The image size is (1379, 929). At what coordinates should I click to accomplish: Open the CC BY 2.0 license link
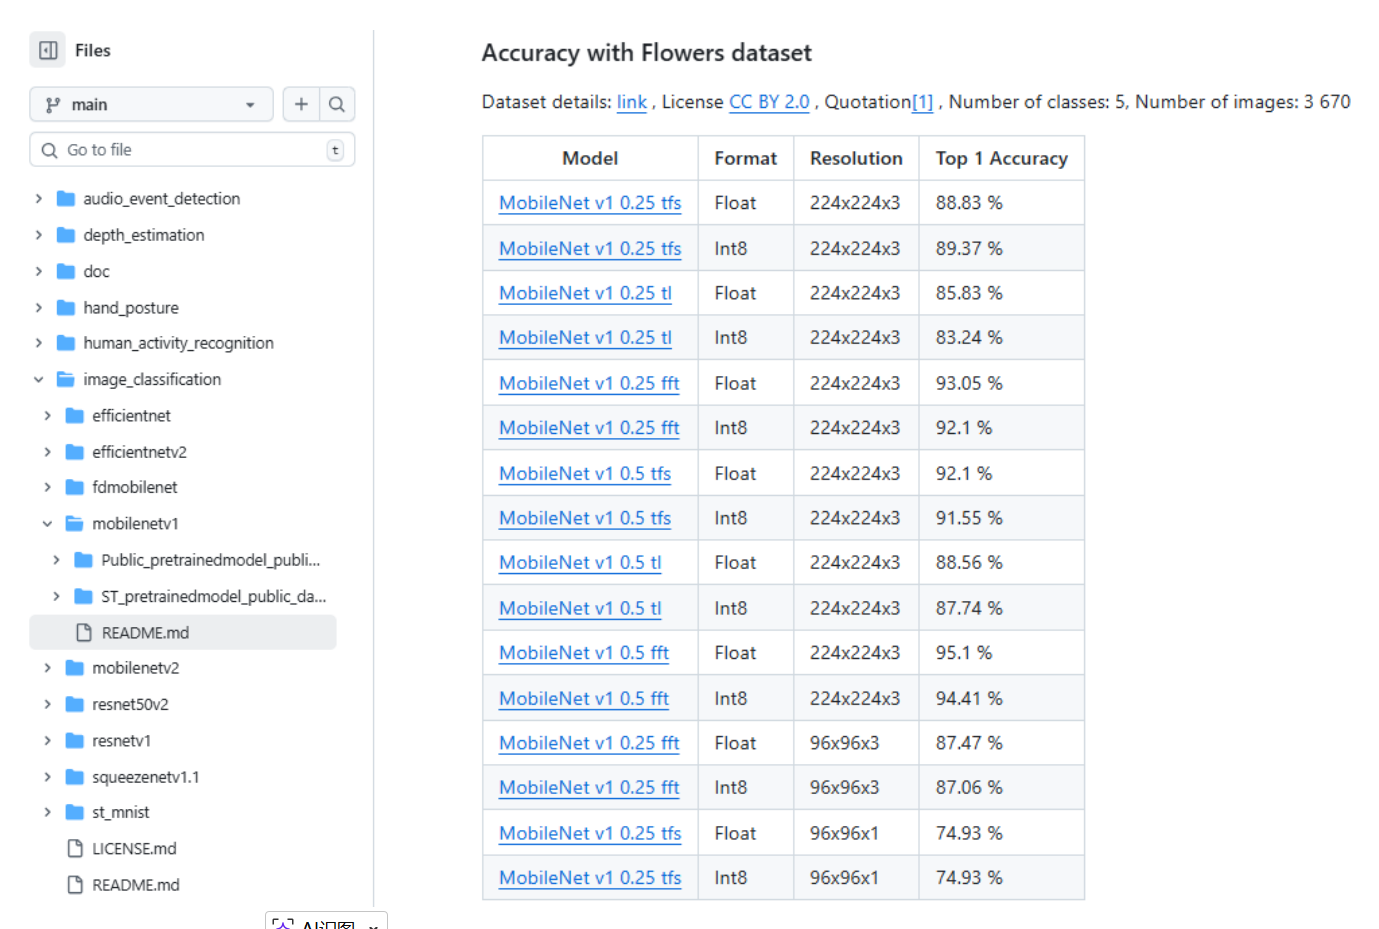pyautogui.click(x=768, y=102)
